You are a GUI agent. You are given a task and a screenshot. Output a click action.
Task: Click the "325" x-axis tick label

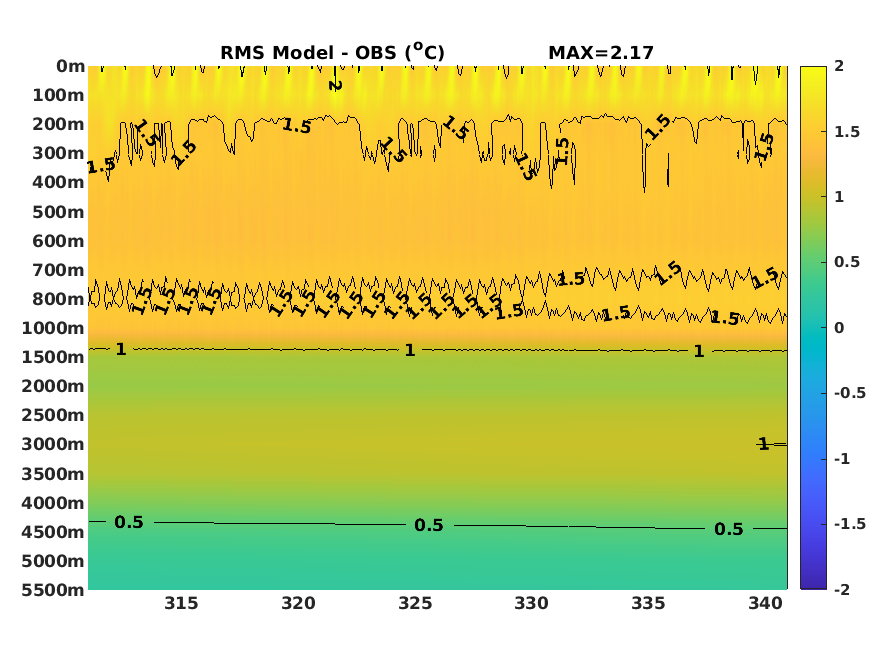pyautogui.click(x=415, y=604)
